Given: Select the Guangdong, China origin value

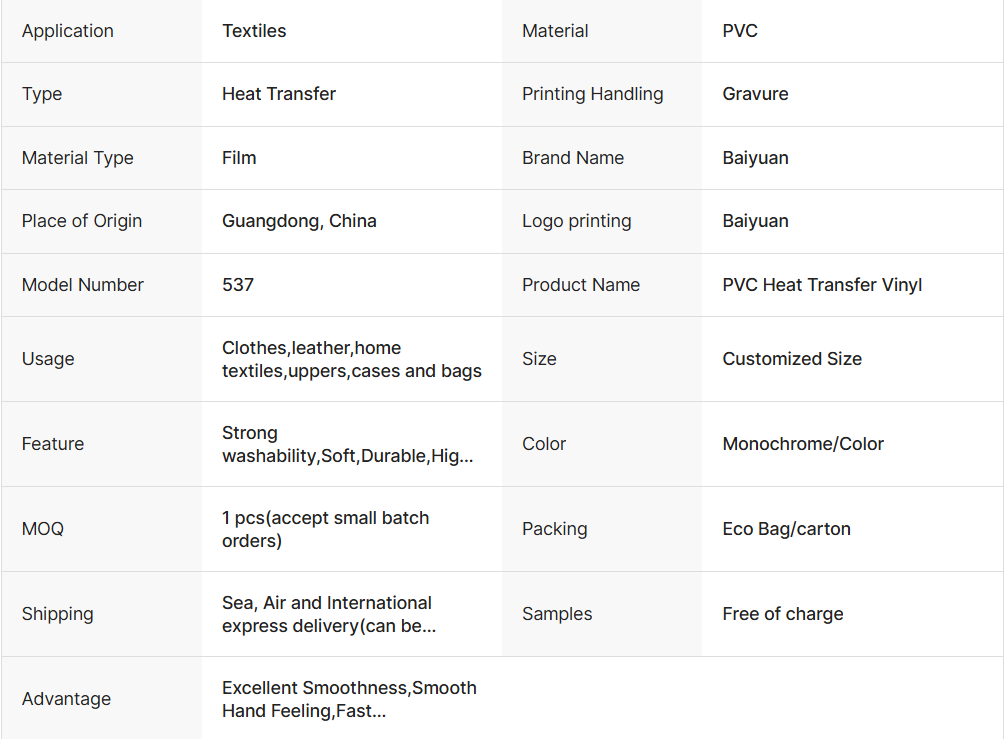Looking at the screenshot, I should (299, 221).
